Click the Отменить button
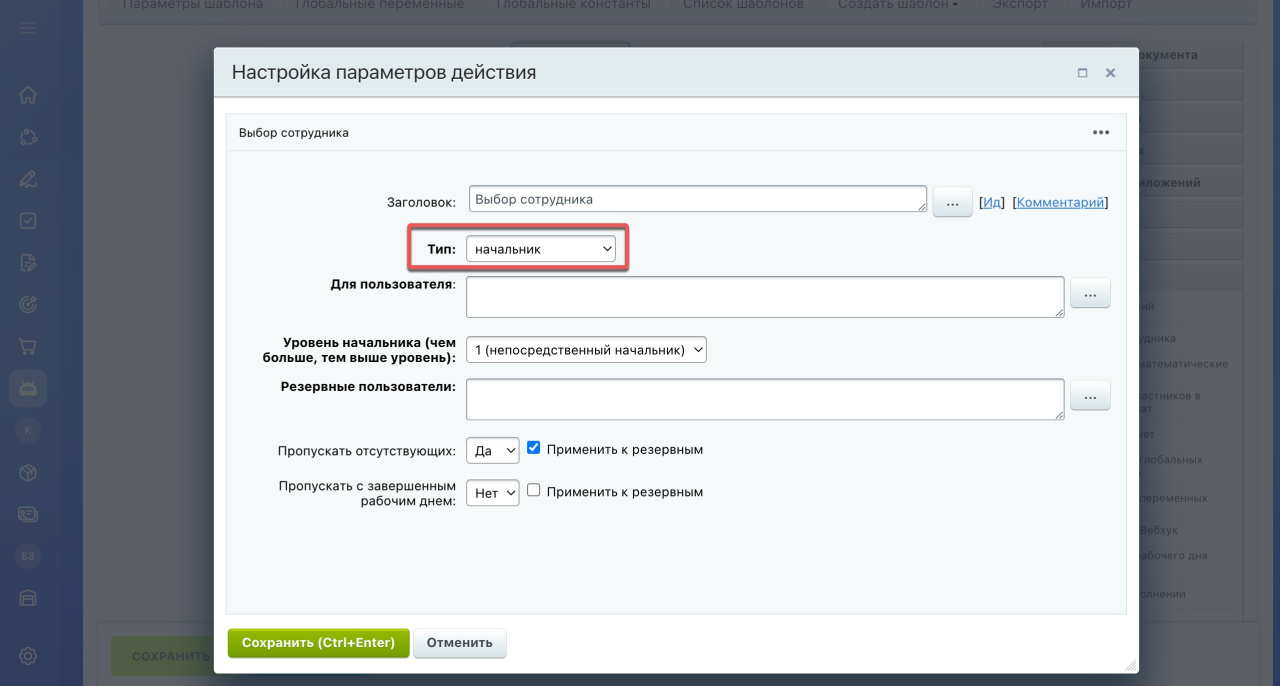The image size is (1280, 686). point(460,642)
